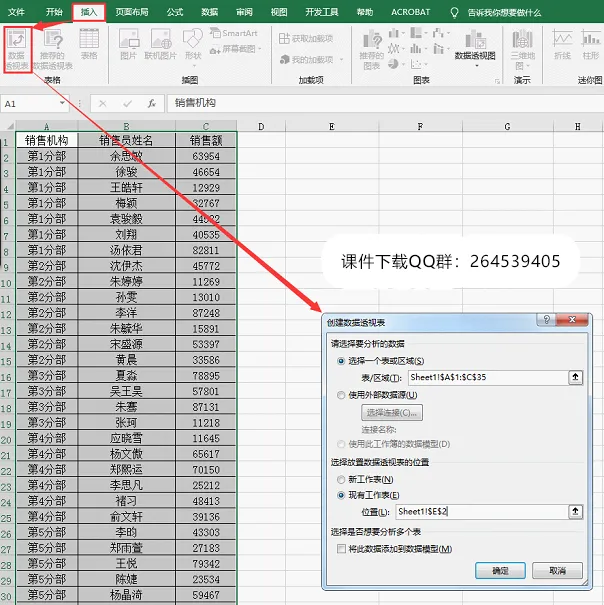The image size is (604, 605).
Task: Click the Screenshot (屏幕截图) tool
Action: pyautogui.click(x=233, y=49)
